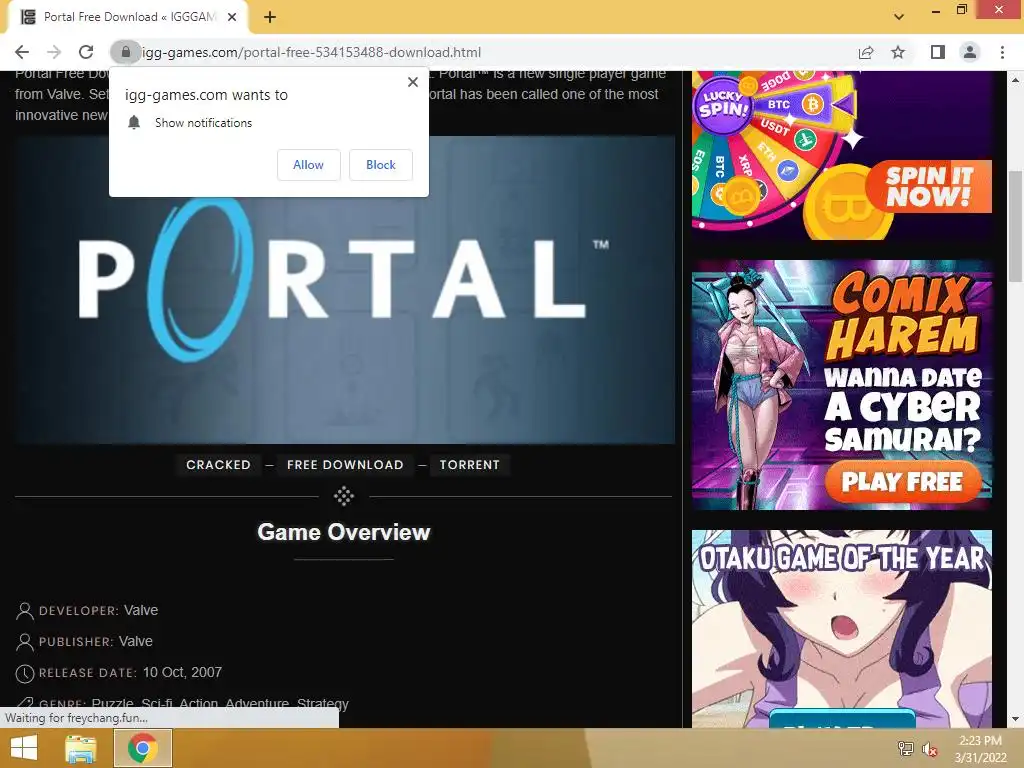Click the page vertical scrollbar thumb

(x=1015, y=226)
